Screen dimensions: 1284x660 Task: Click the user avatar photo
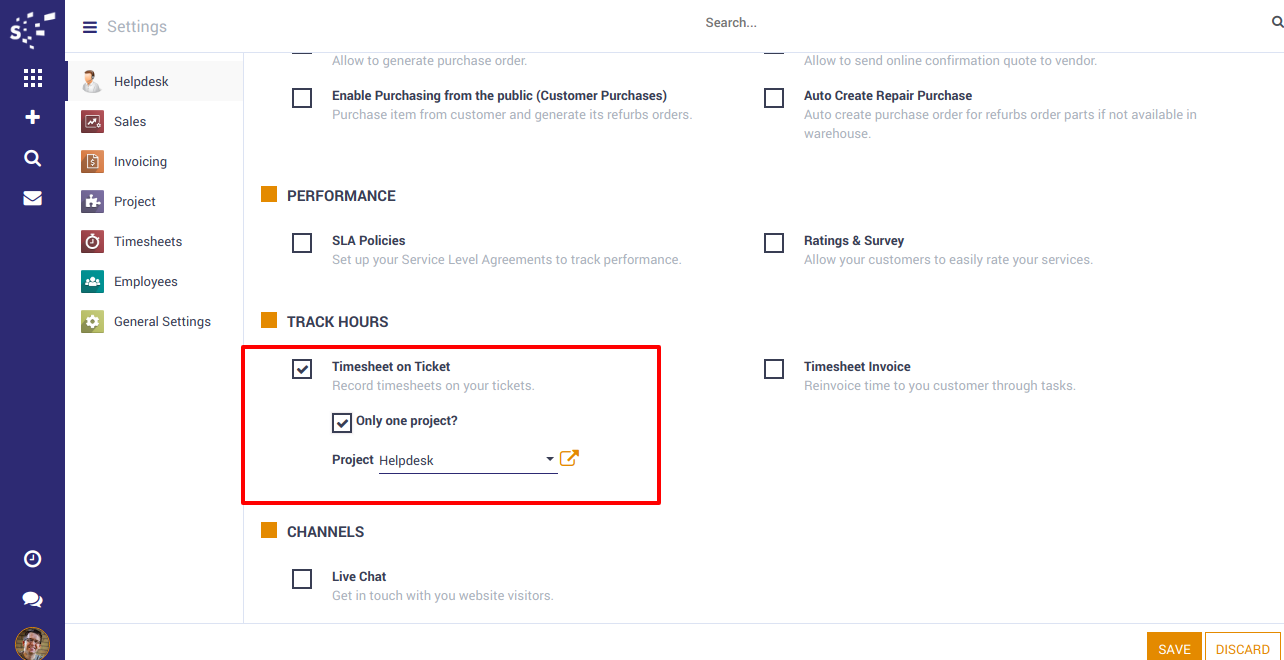(32, 643)
